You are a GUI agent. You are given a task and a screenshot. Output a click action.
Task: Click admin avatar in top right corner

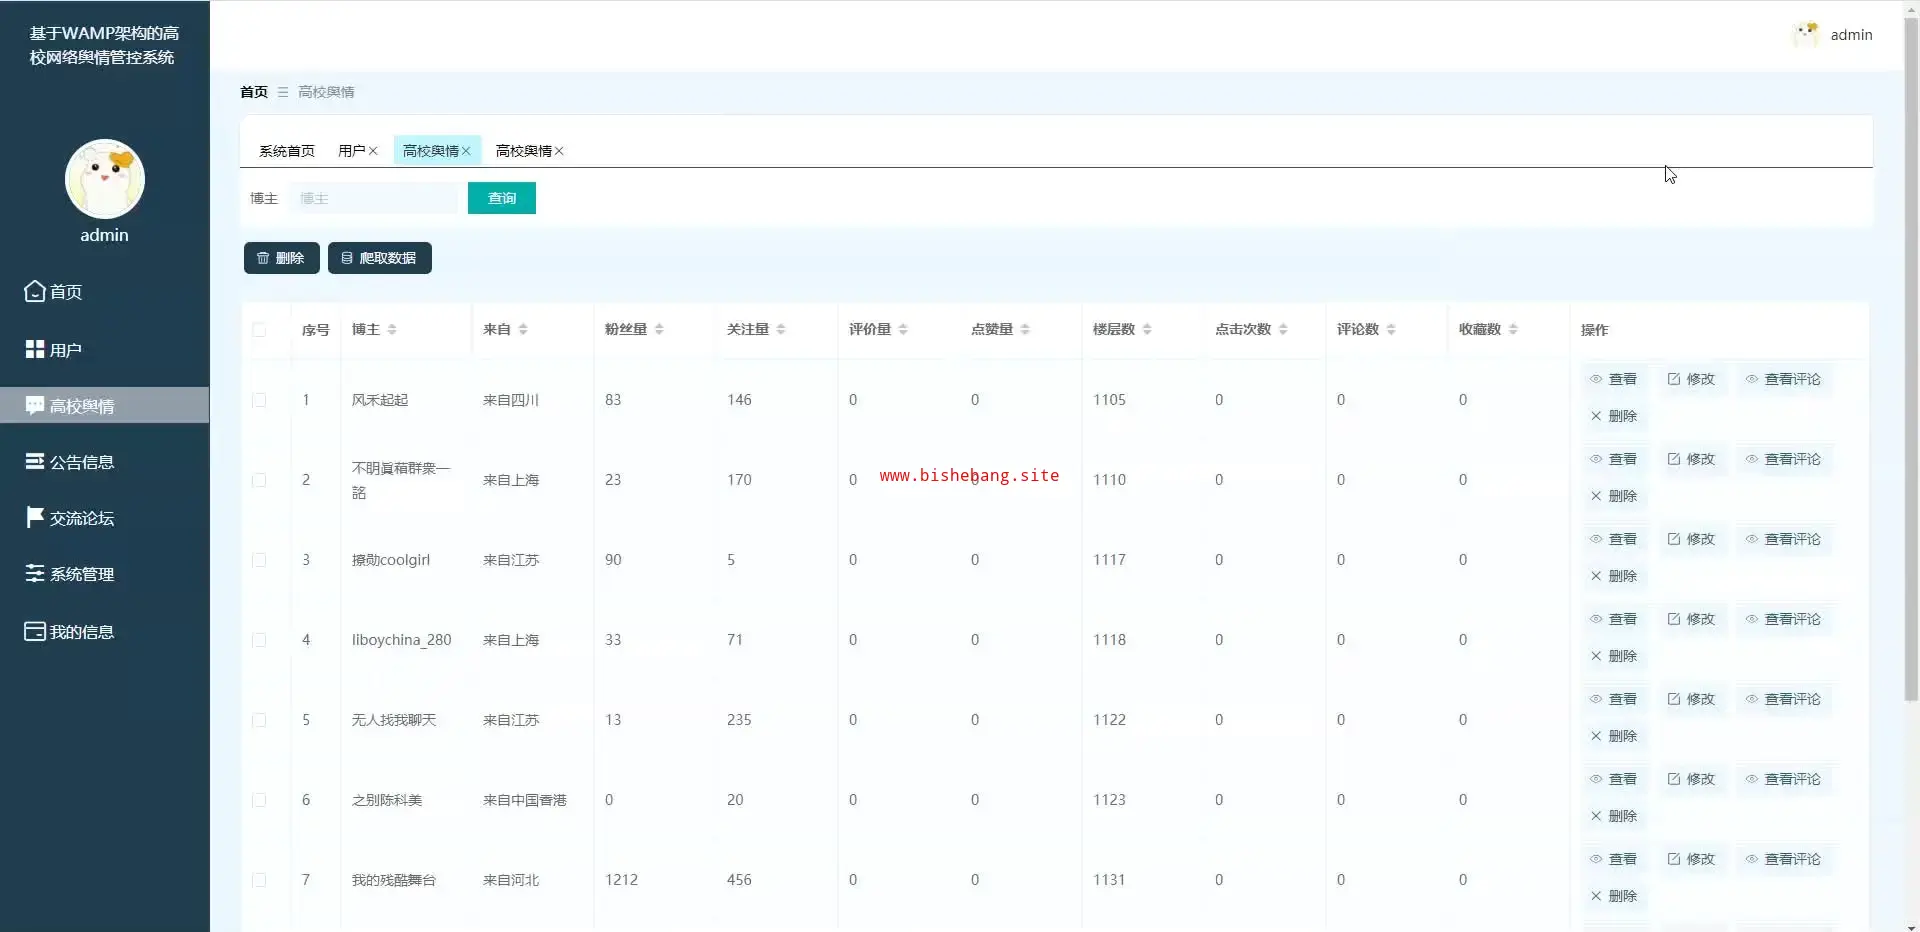pyautogui.click(x=1805, y=35)
